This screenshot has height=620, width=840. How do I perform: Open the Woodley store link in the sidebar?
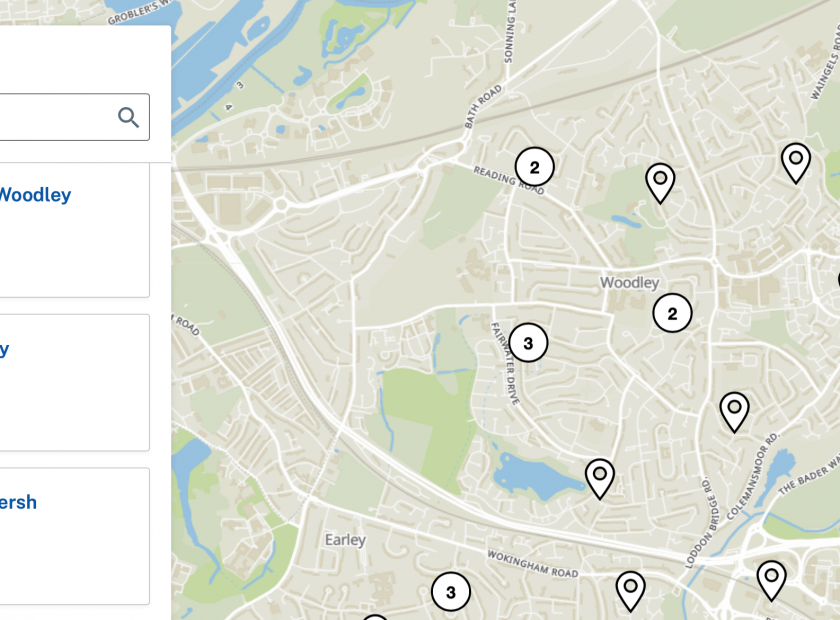35,194
